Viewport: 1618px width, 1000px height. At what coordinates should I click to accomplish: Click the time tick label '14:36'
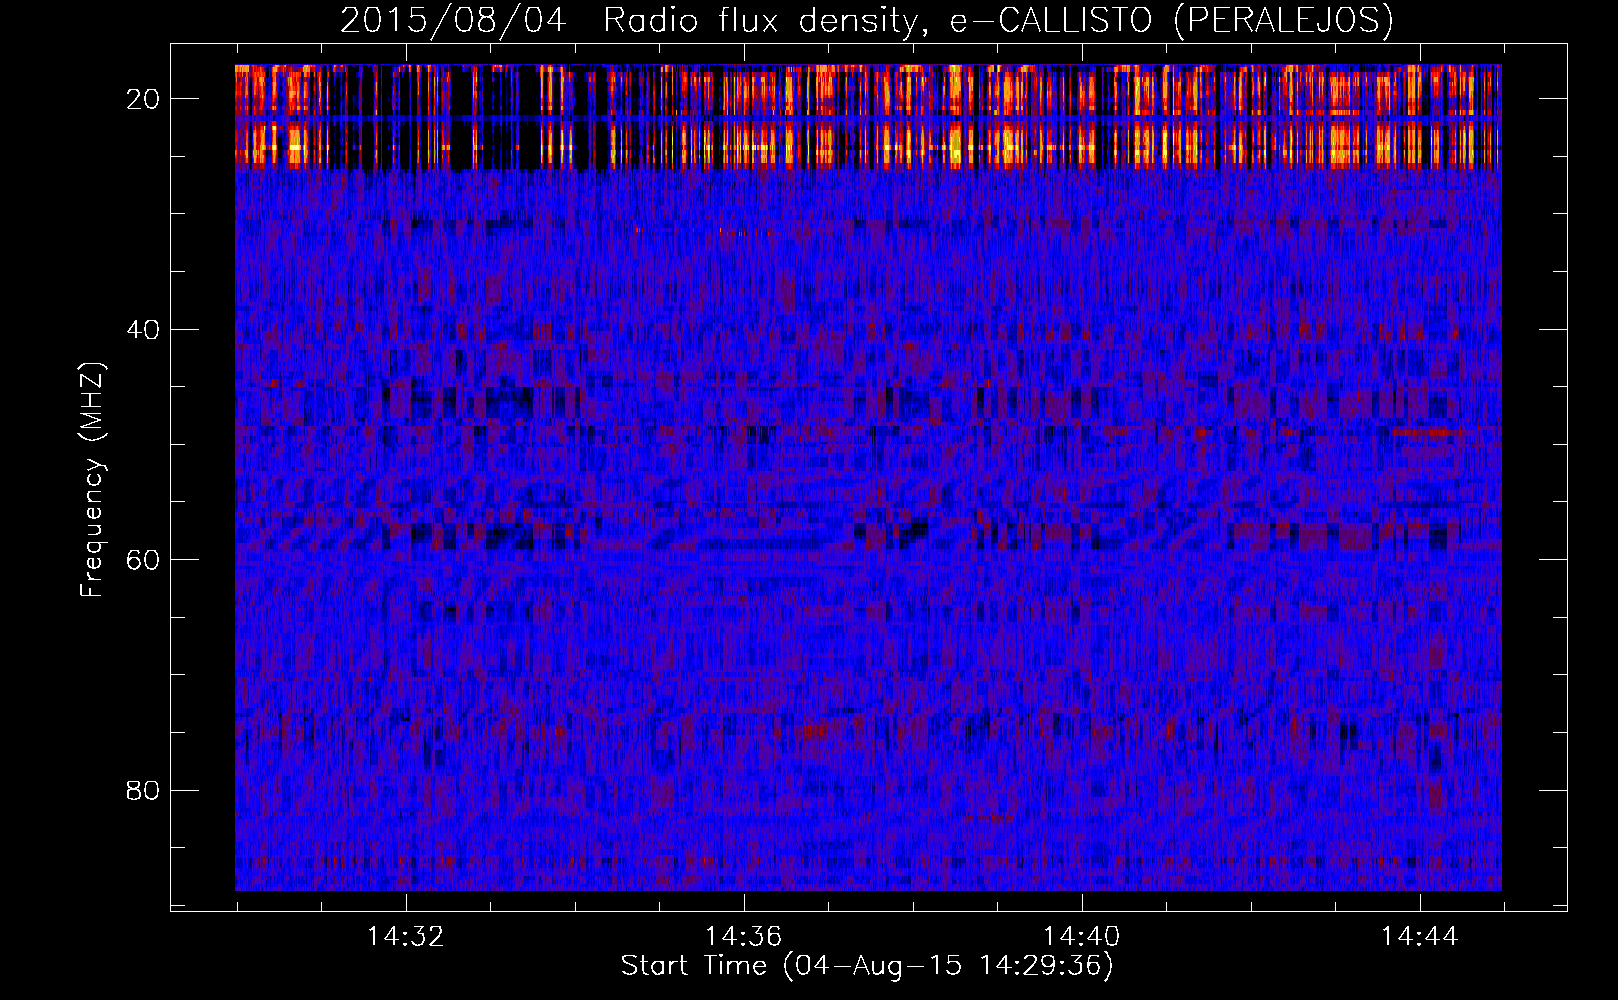pyautogui.click(x=743, y=936)
